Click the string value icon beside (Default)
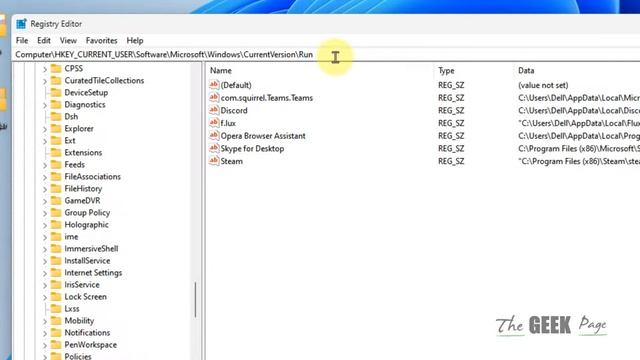640x360 pixels. tap(214, 84)
